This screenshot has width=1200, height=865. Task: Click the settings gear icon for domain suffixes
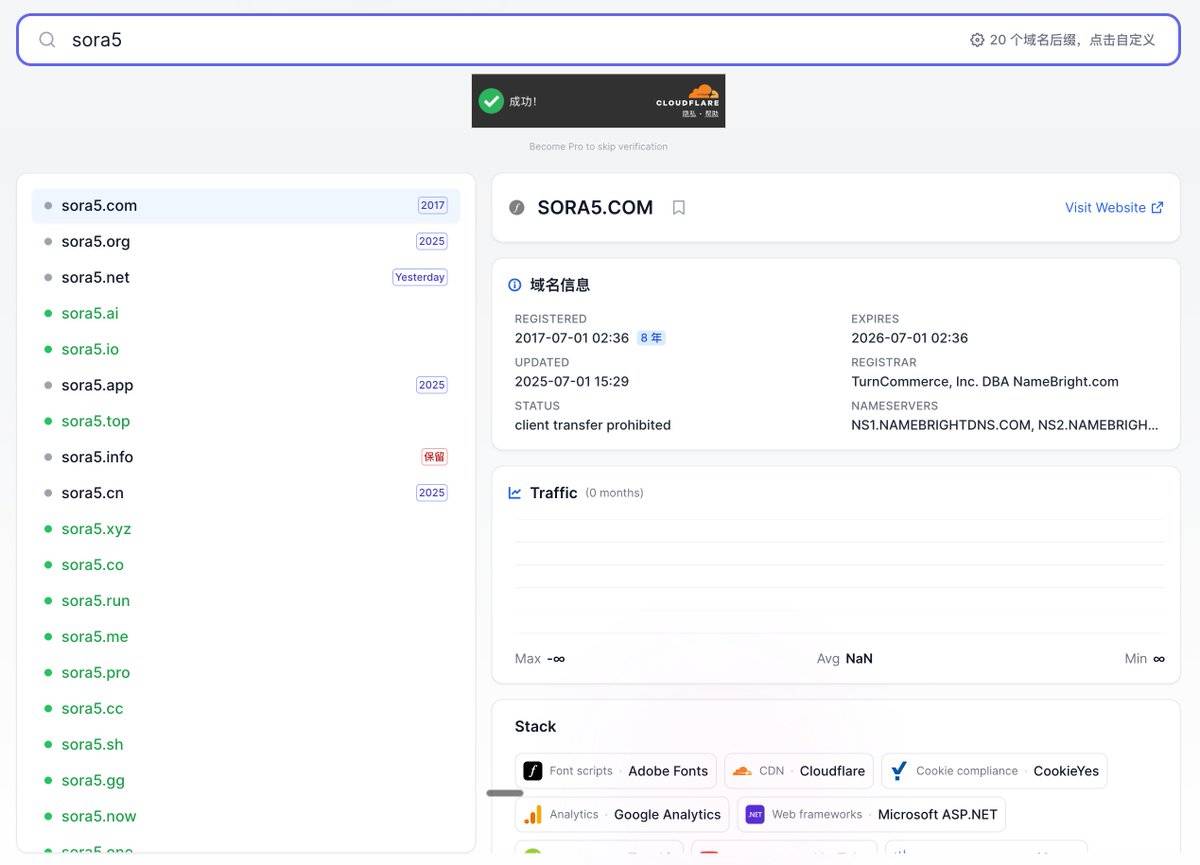pos(977,40)
